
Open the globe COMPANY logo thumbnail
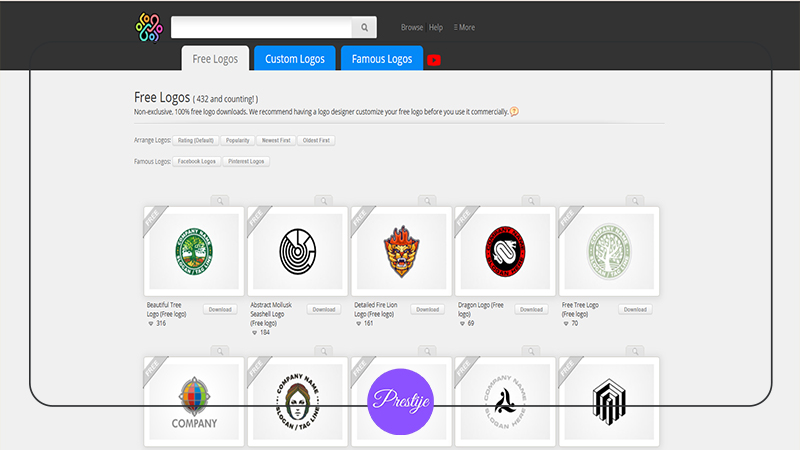point(194,402)
